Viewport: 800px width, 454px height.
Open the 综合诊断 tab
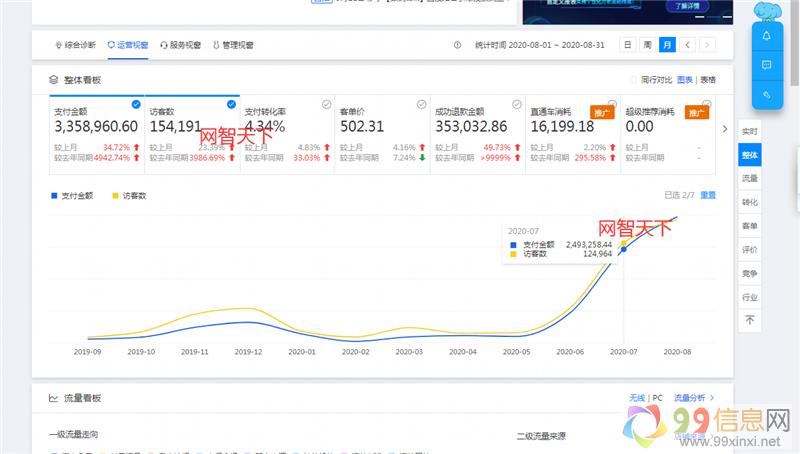[75, 45]
